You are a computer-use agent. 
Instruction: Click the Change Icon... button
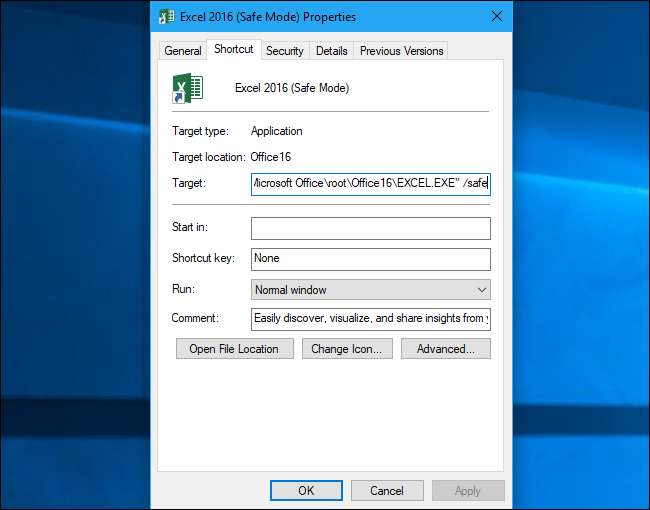click(344, 349)
